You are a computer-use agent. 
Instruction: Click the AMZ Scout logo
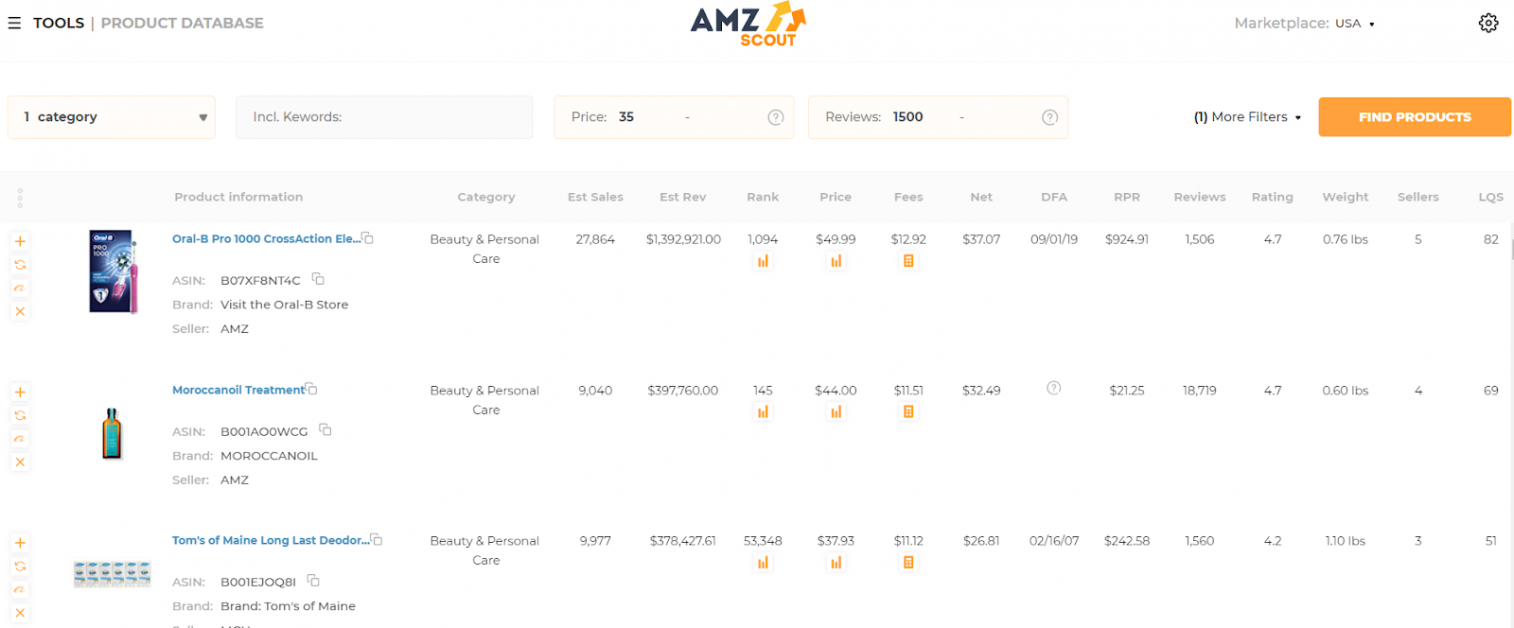[748, 24]
